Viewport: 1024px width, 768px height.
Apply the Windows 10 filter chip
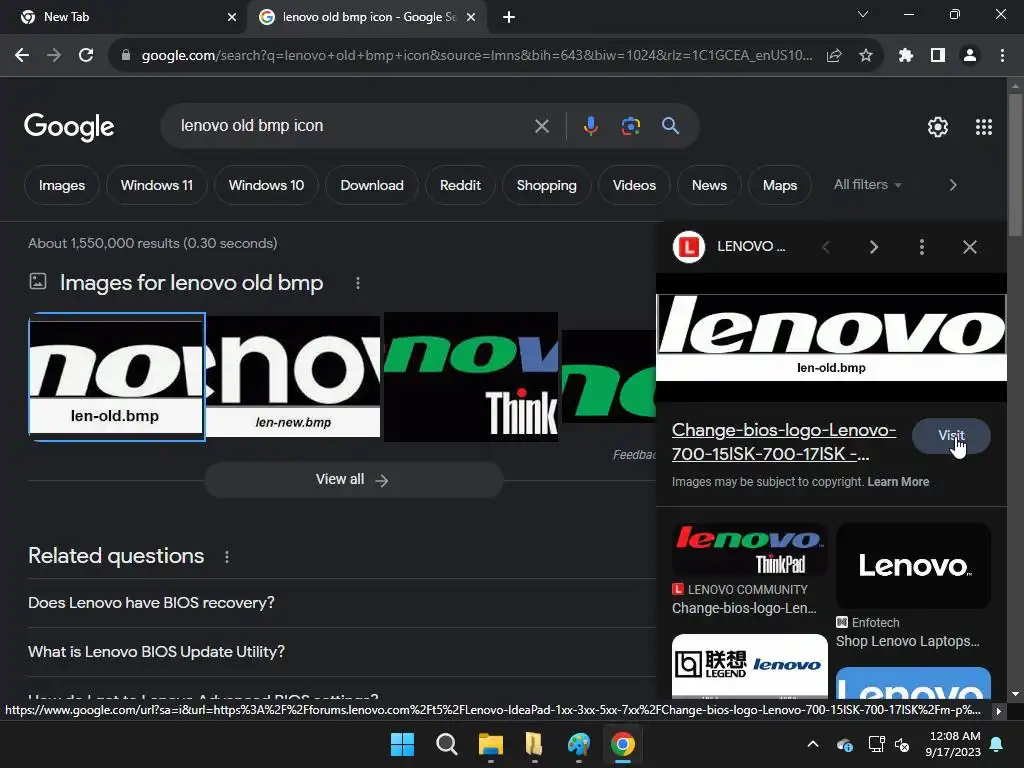266,185
